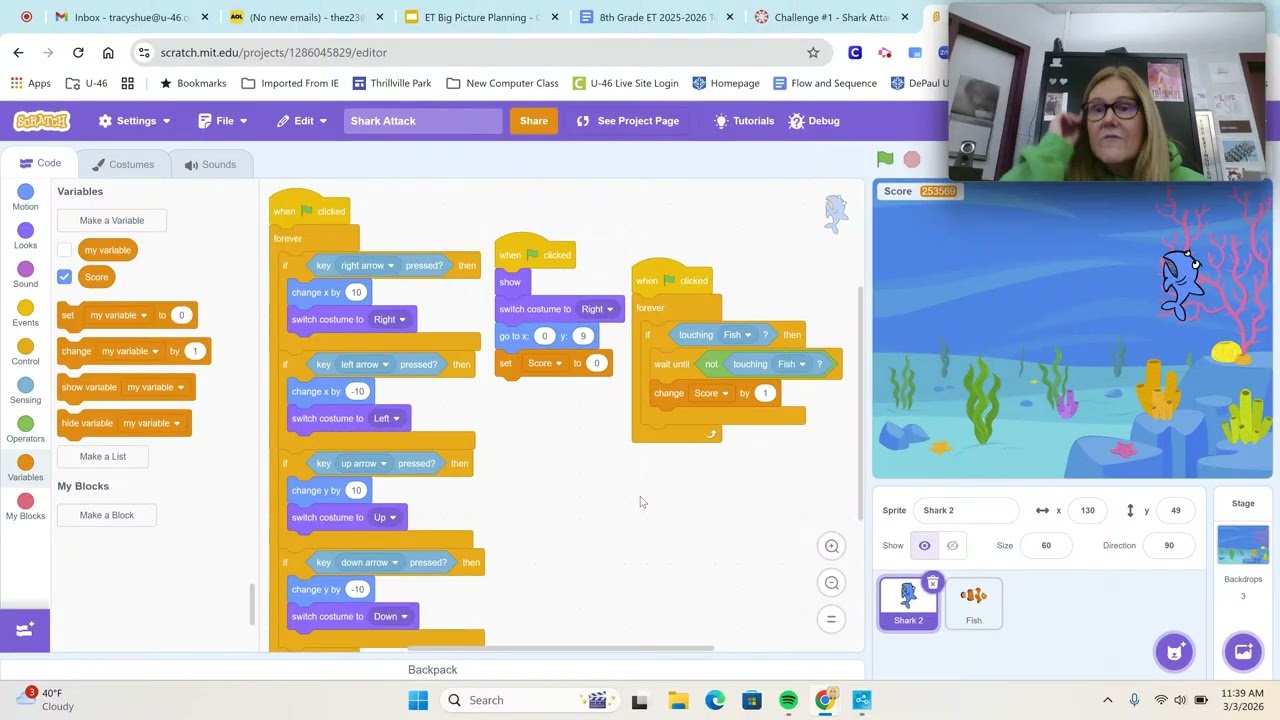Open variable dropdown in set block
Screen dimensions: 1280x720
click(x=118, y=315)
